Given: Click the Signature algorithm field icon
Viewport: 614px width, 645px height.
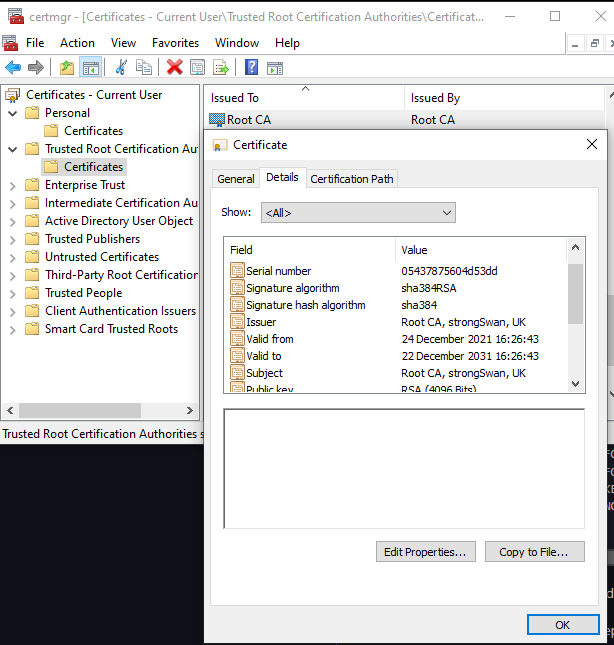Looking at the screenshot, I should pos(237,288).
